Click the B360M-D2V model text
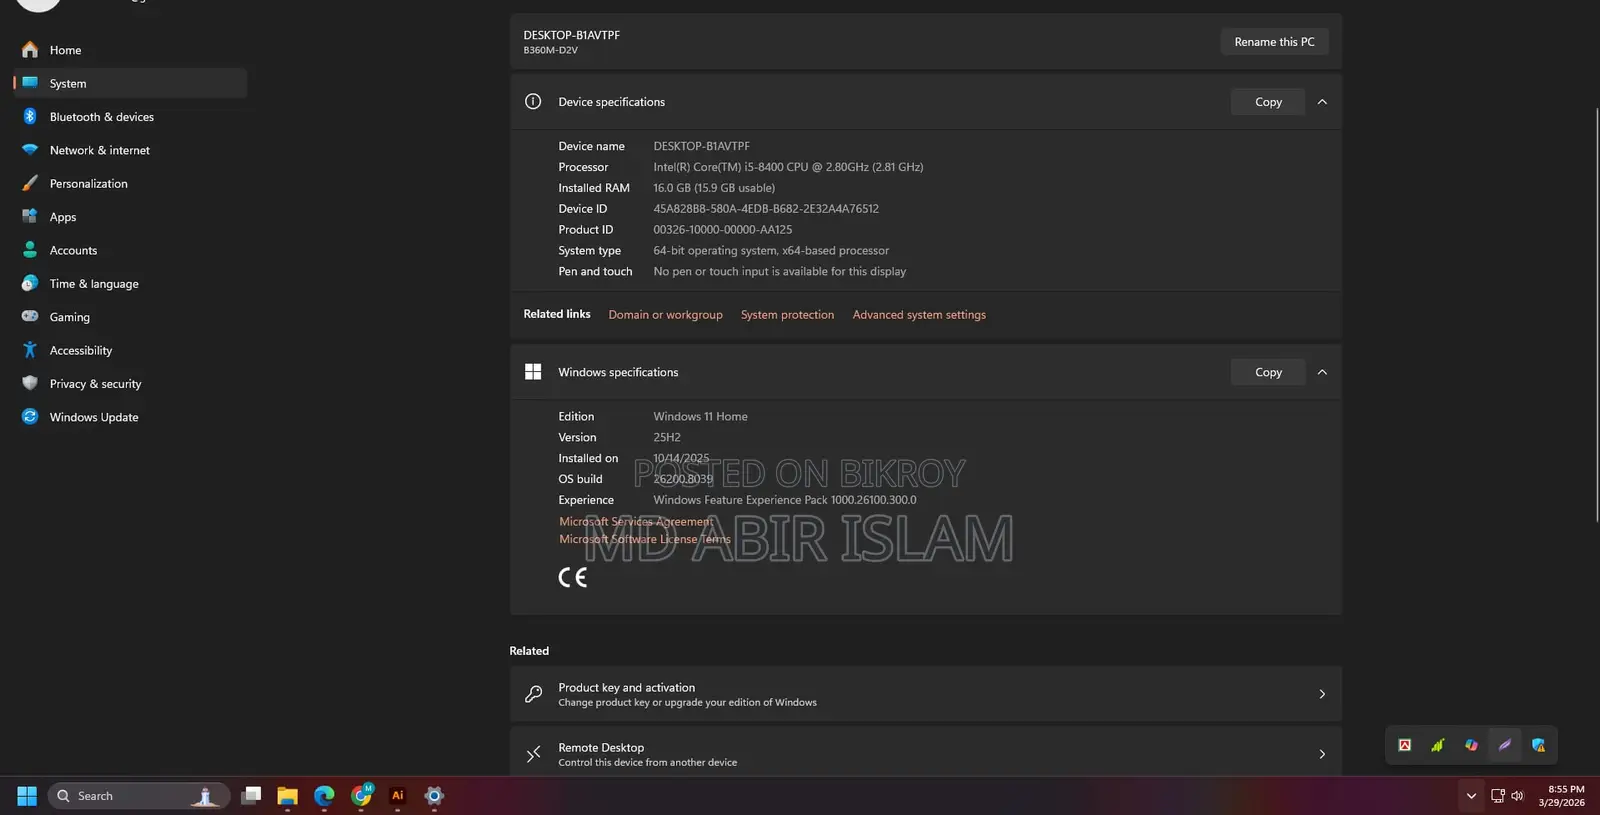The width and height of the screenshot is (1600, 815). click(551, 50)
